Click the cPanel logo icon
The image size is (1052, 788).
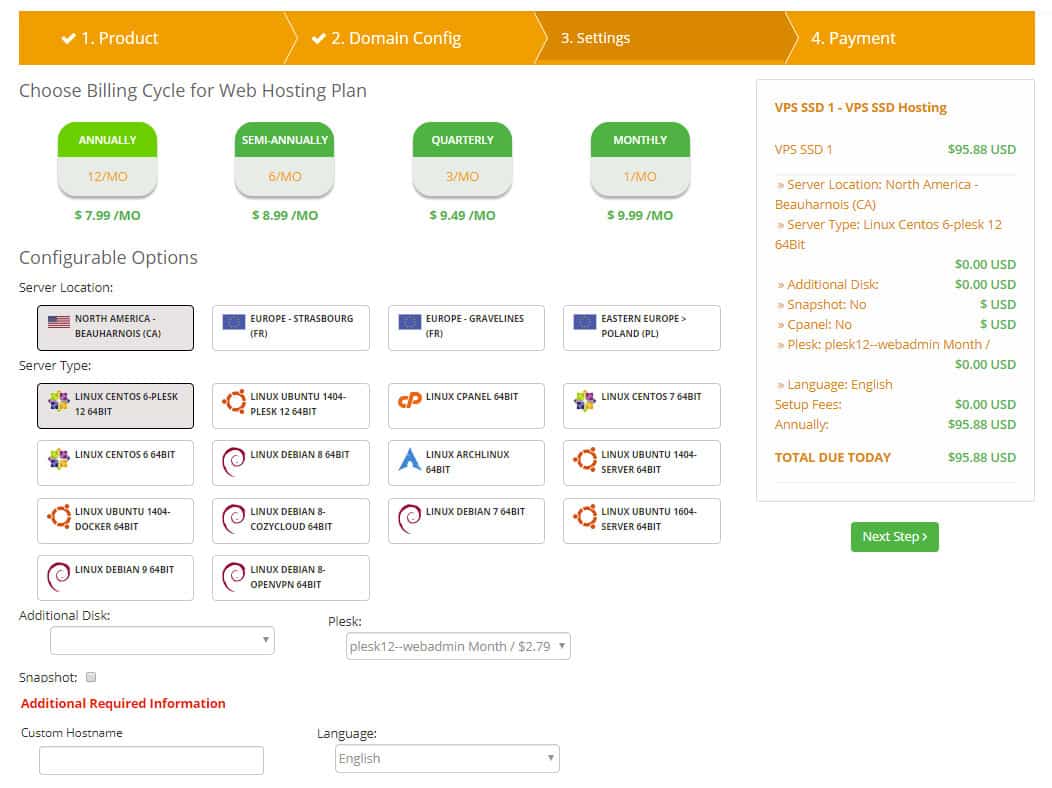(x=410, y=400)
